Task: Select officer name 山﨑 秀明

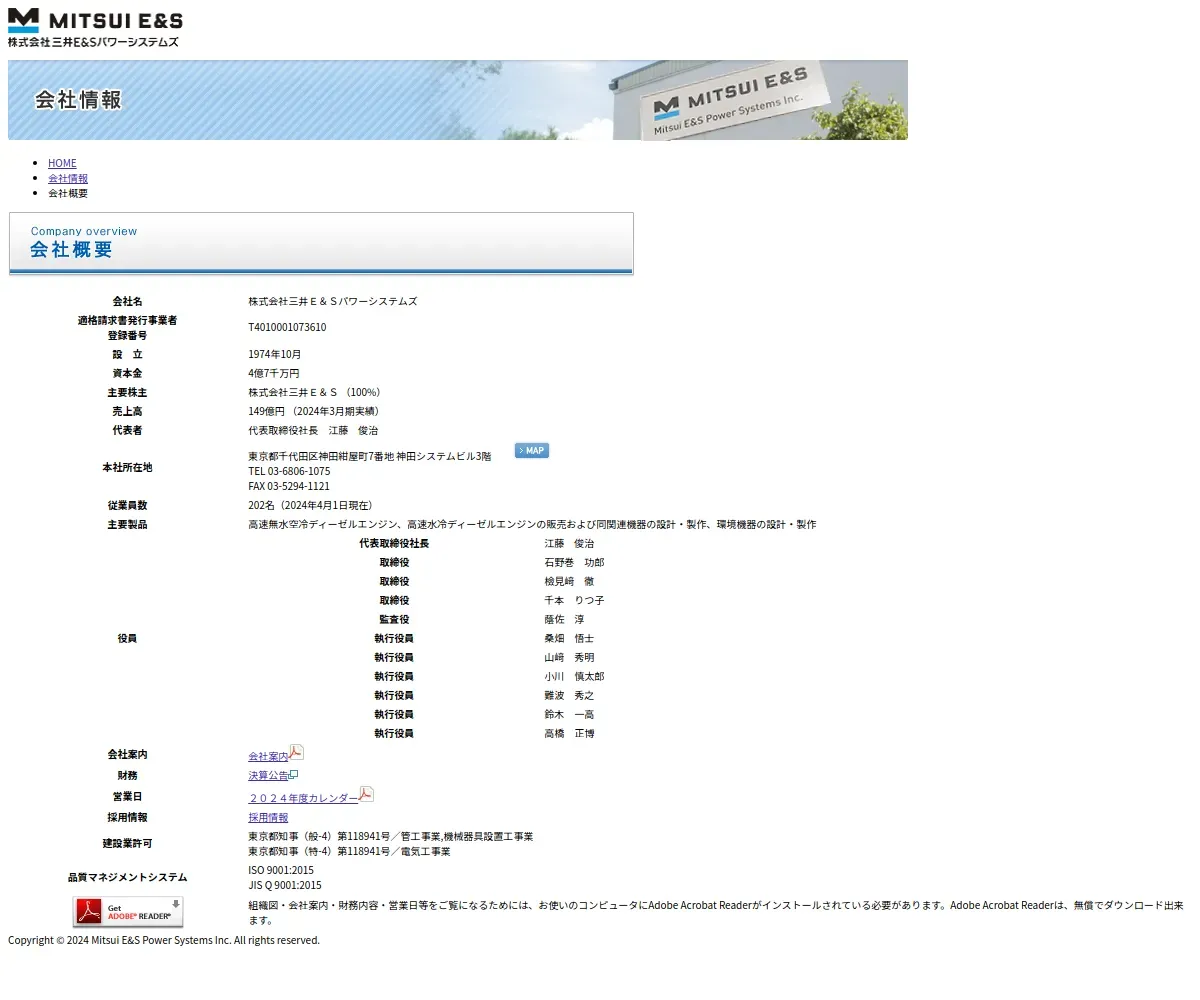Action: [x=569, y=657]
